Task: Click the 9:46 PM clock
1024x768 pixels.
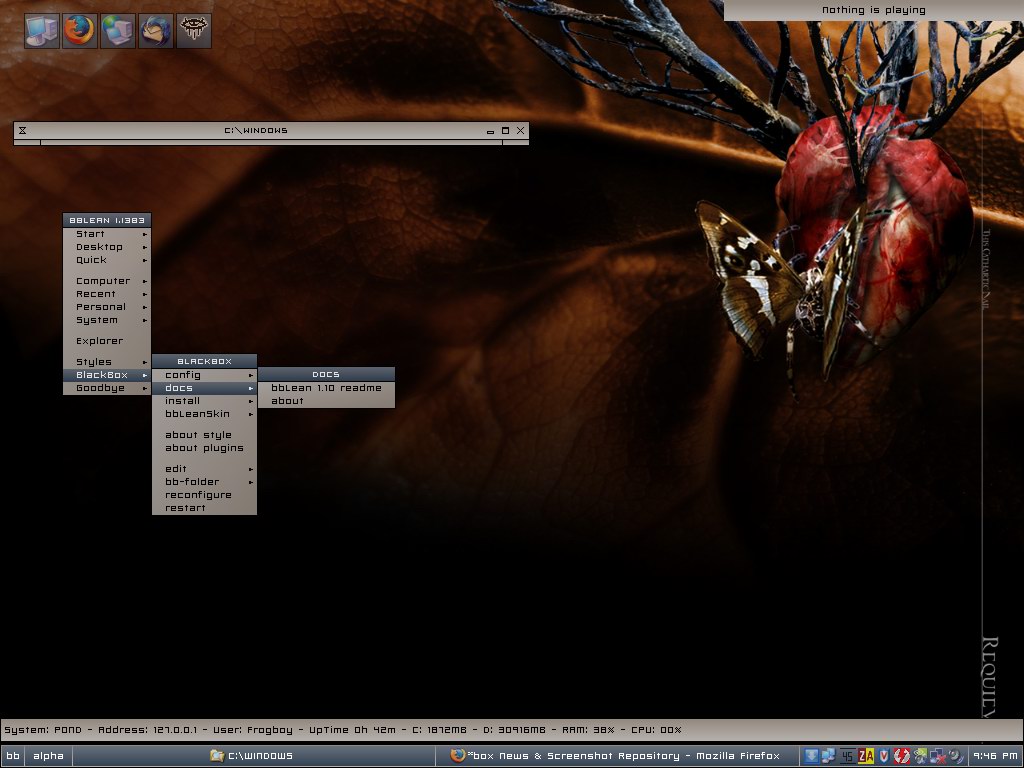Action: coord(995,756)
